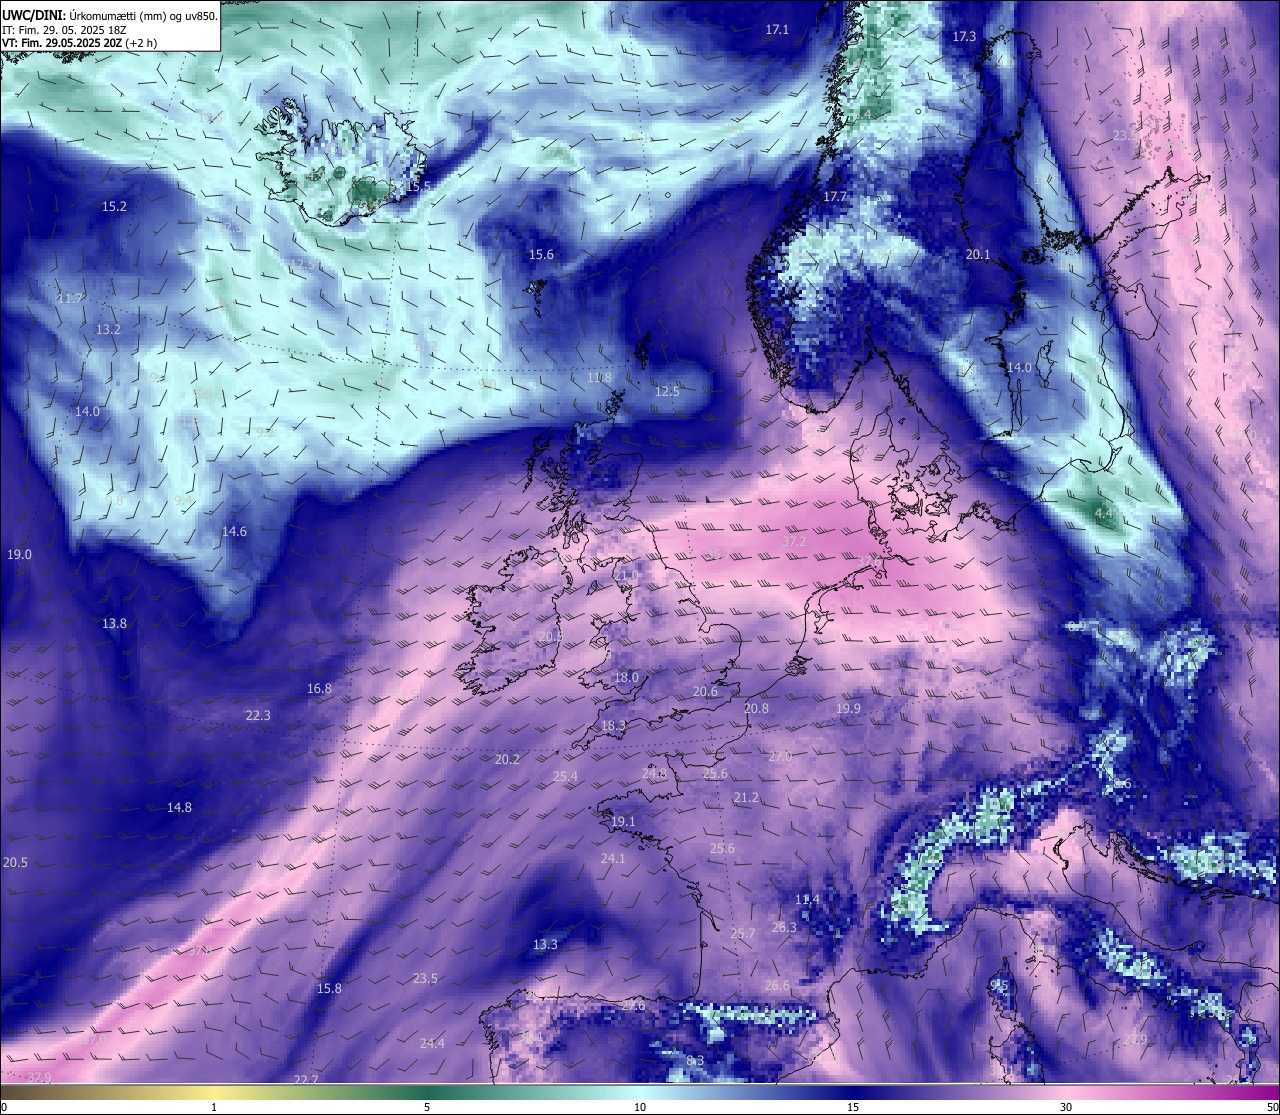Click the 26.3 value label
Viewport: 1280px width, 1115px height.
tap(784, 928)
